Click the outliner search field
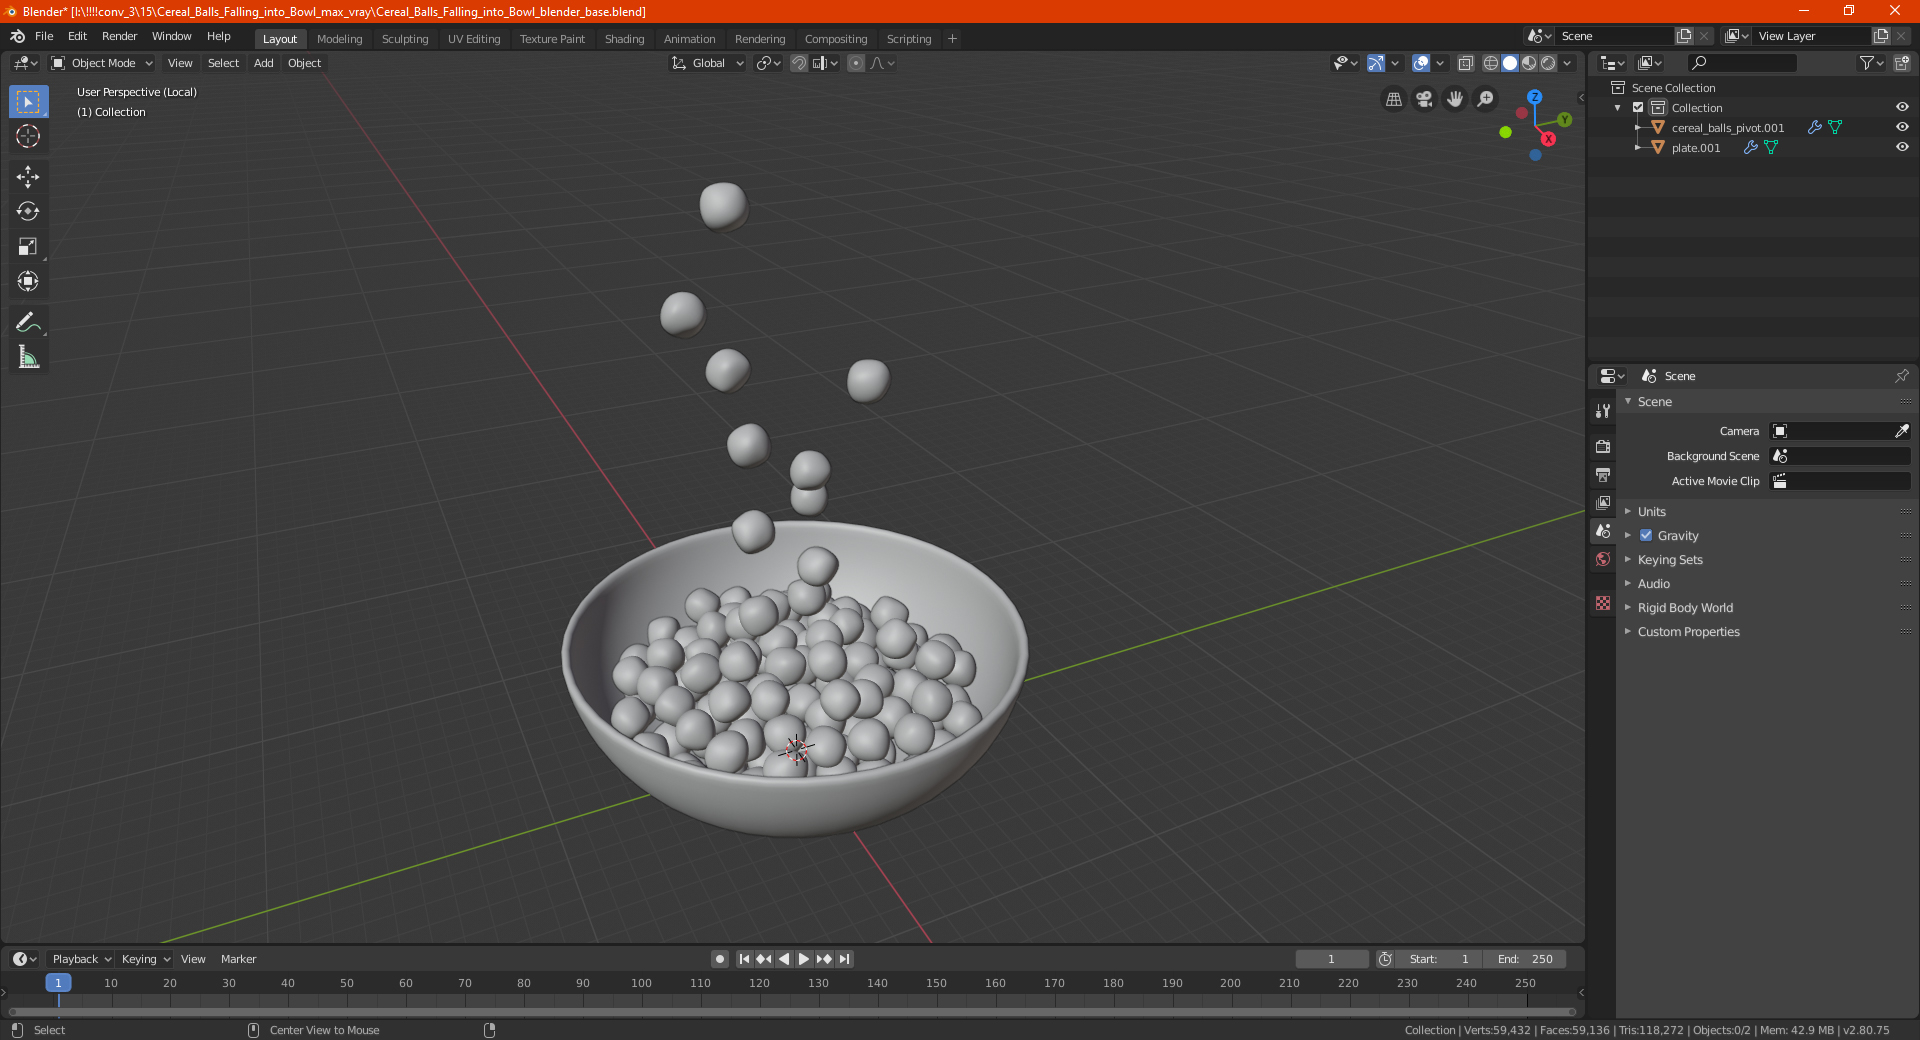This screenshot has height=1040, width=1920. (x=1741, y=63)
